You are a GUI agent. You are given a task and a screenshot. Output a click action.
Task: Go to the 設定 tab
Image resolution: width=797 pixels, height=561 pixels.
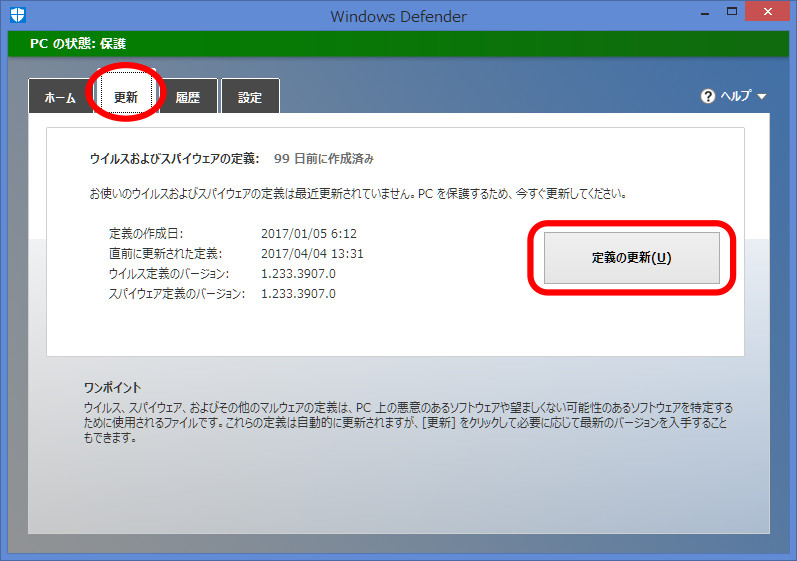pyautogui.click(x=250, y=97)
